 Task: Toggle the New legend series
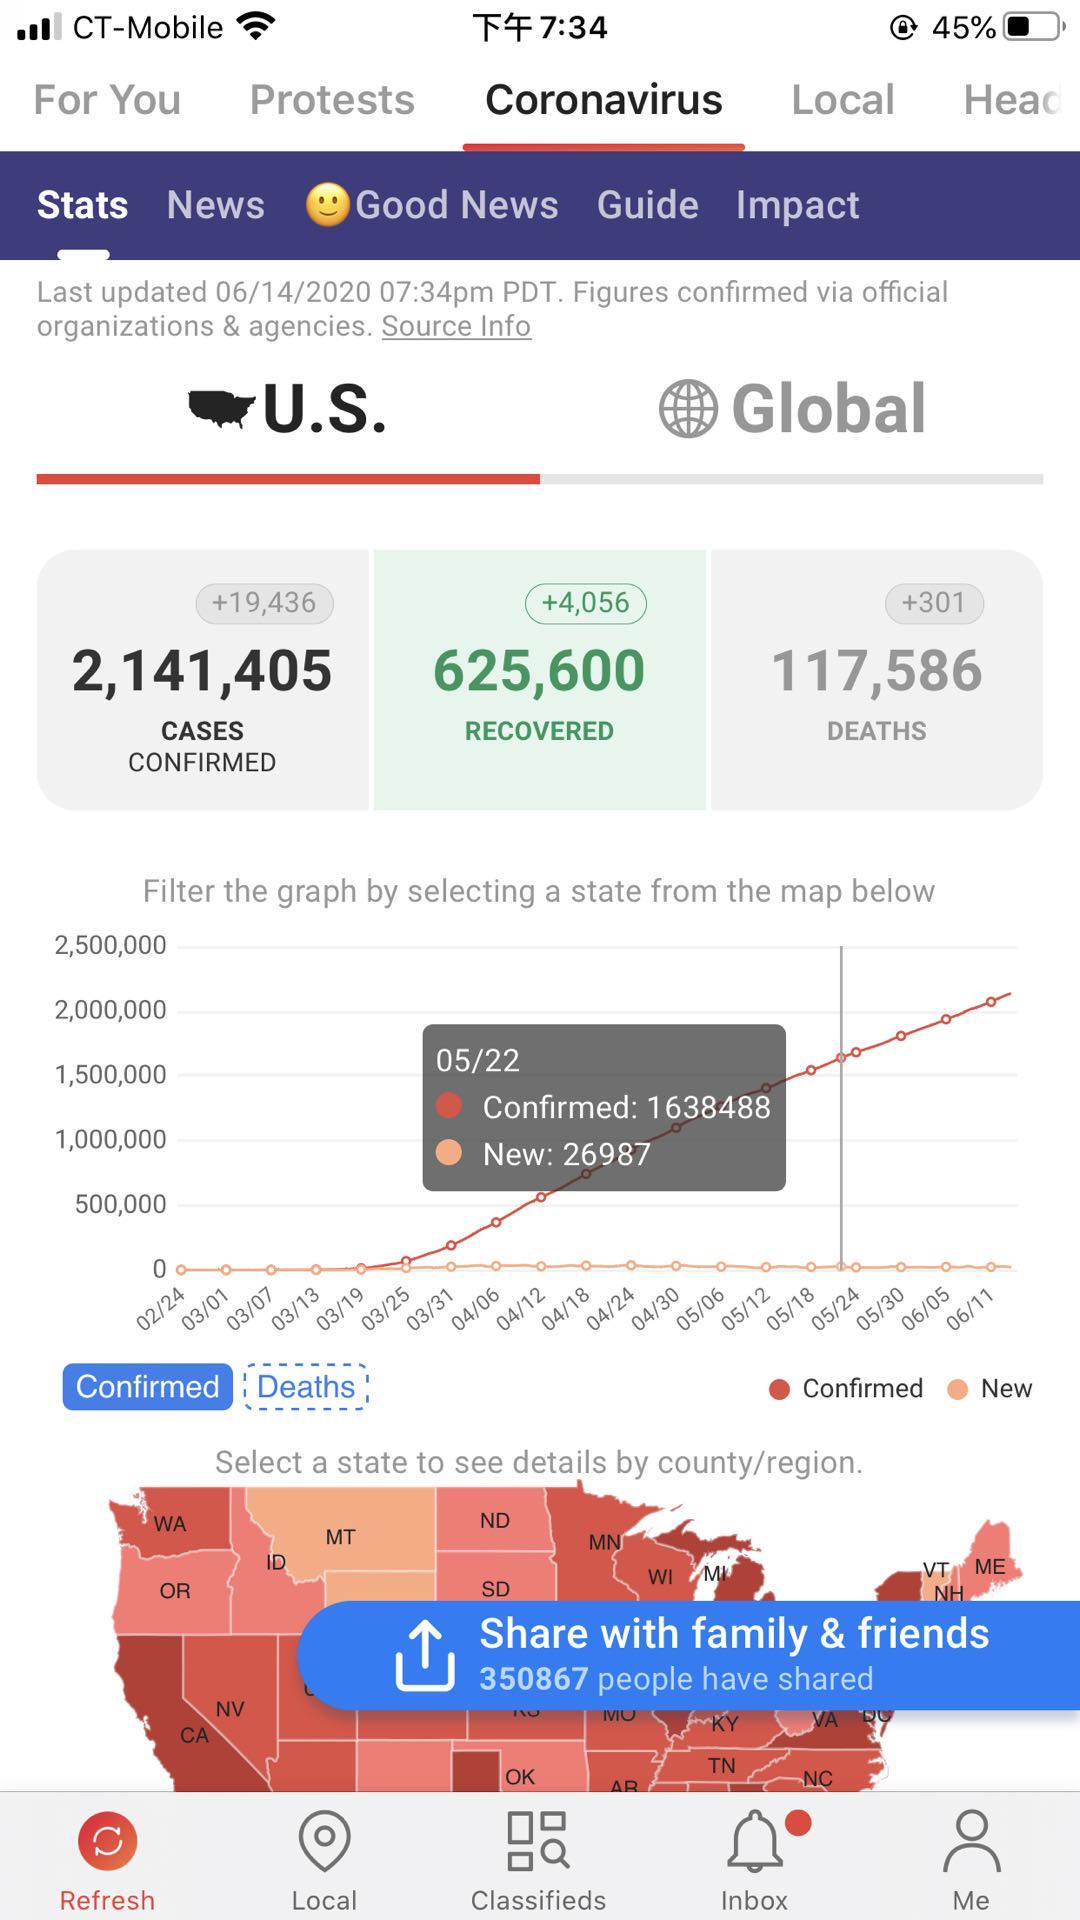(x=990, y=1389)
